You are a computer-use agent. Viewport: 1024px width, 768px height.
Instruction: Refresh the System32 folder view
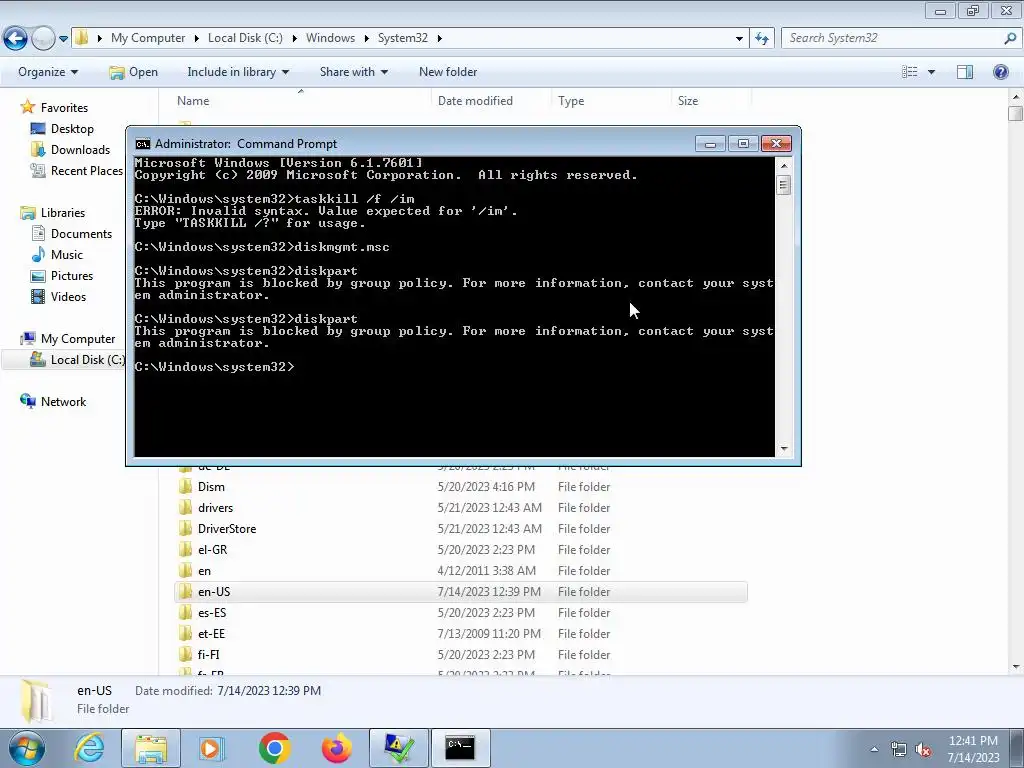[x=761, y=39]
